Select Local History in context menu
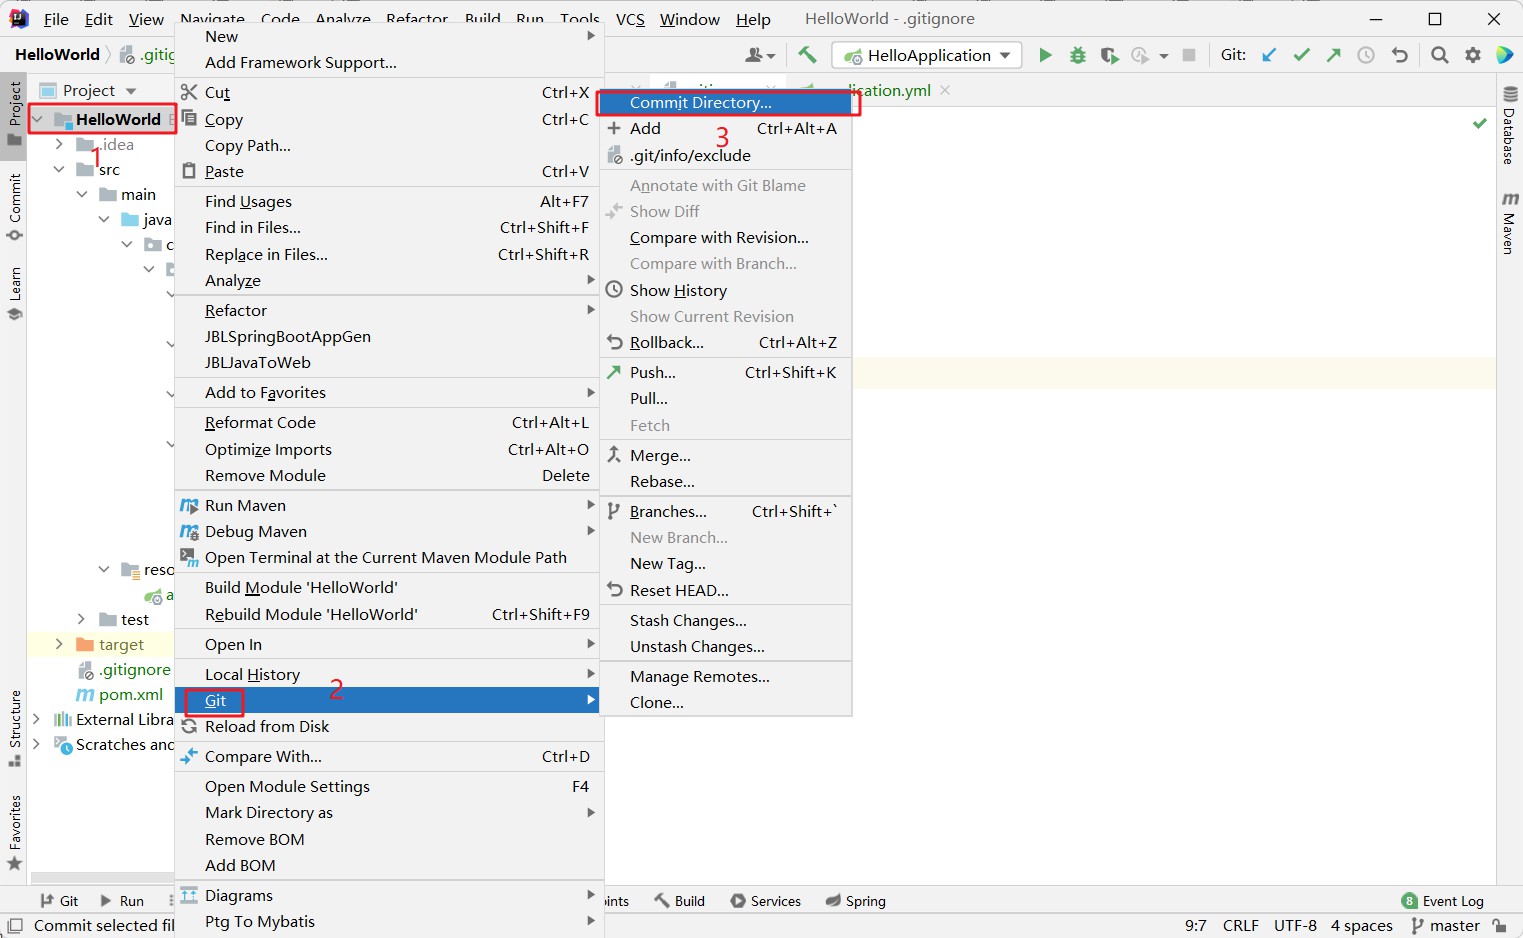 [389, 675]
